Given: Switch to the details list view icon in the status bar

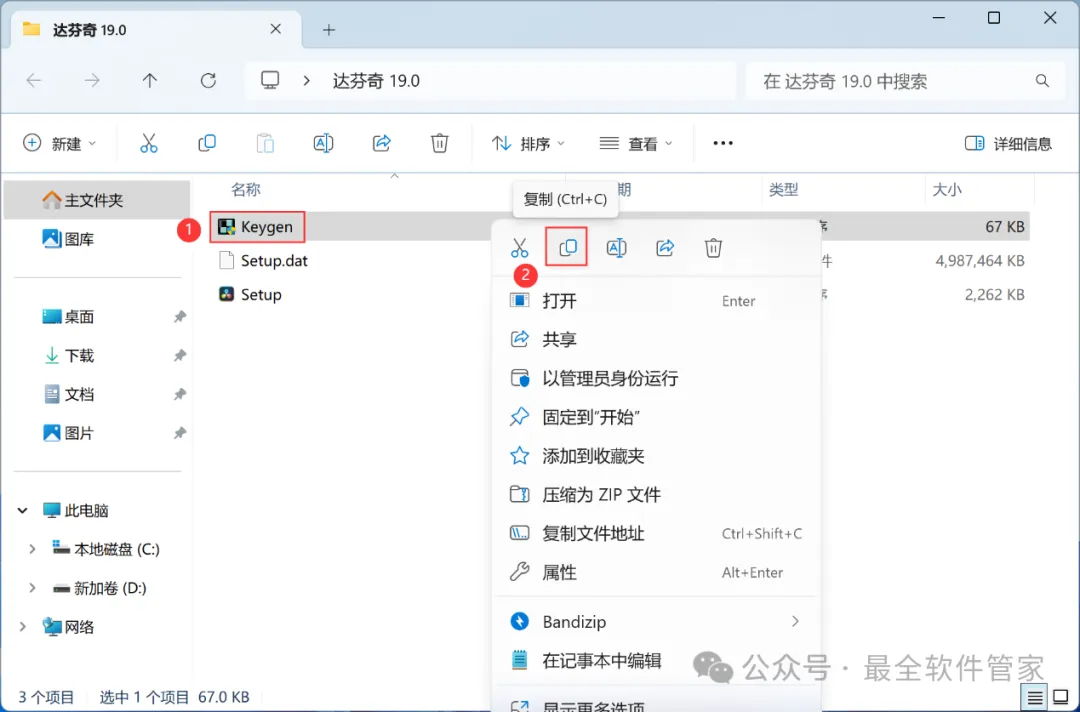Looking at the screenshot, I should click(1035, 698).
